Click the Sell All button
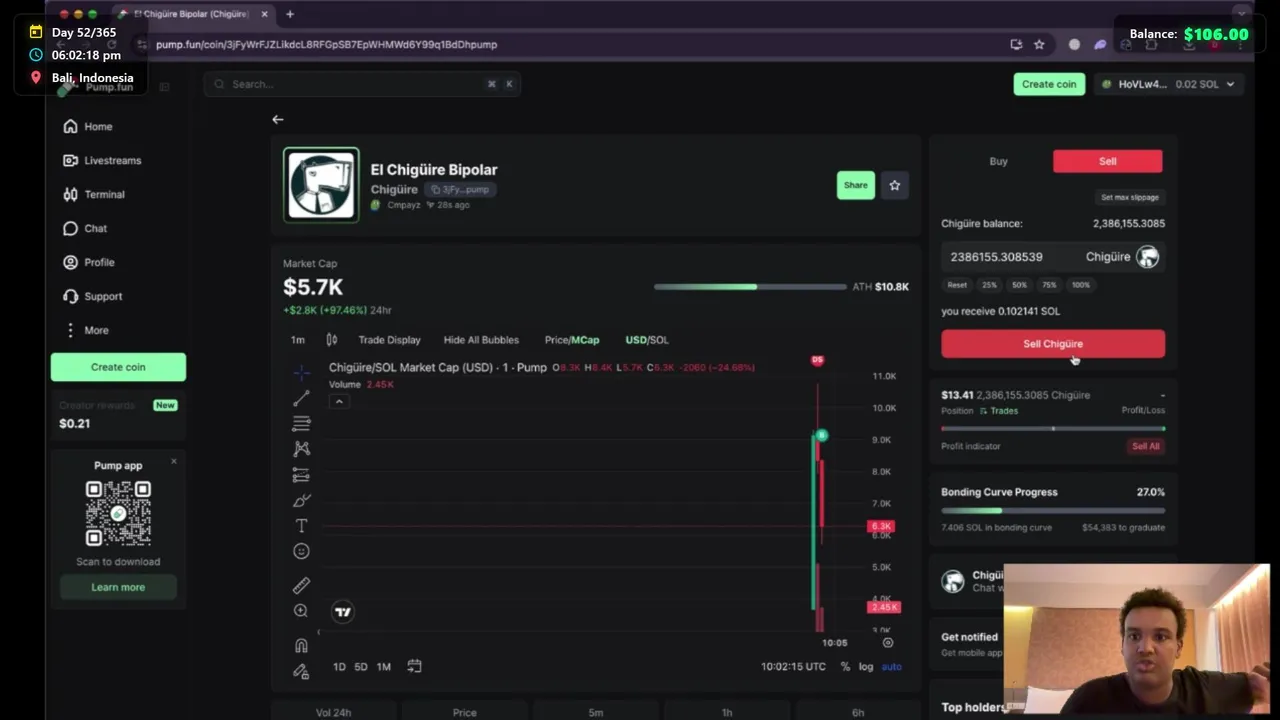This screenshot has width=1280, height=720. point(1146,446)
